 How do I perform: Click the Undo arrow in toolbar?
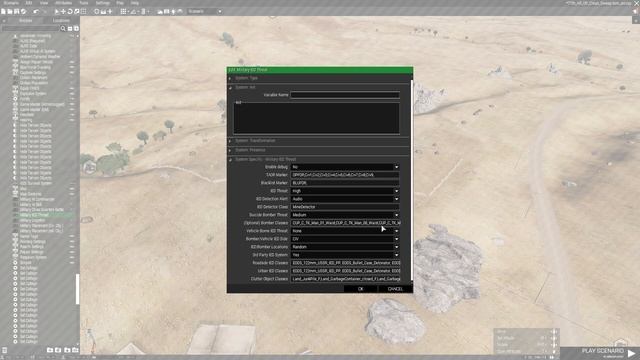point(36,11)
